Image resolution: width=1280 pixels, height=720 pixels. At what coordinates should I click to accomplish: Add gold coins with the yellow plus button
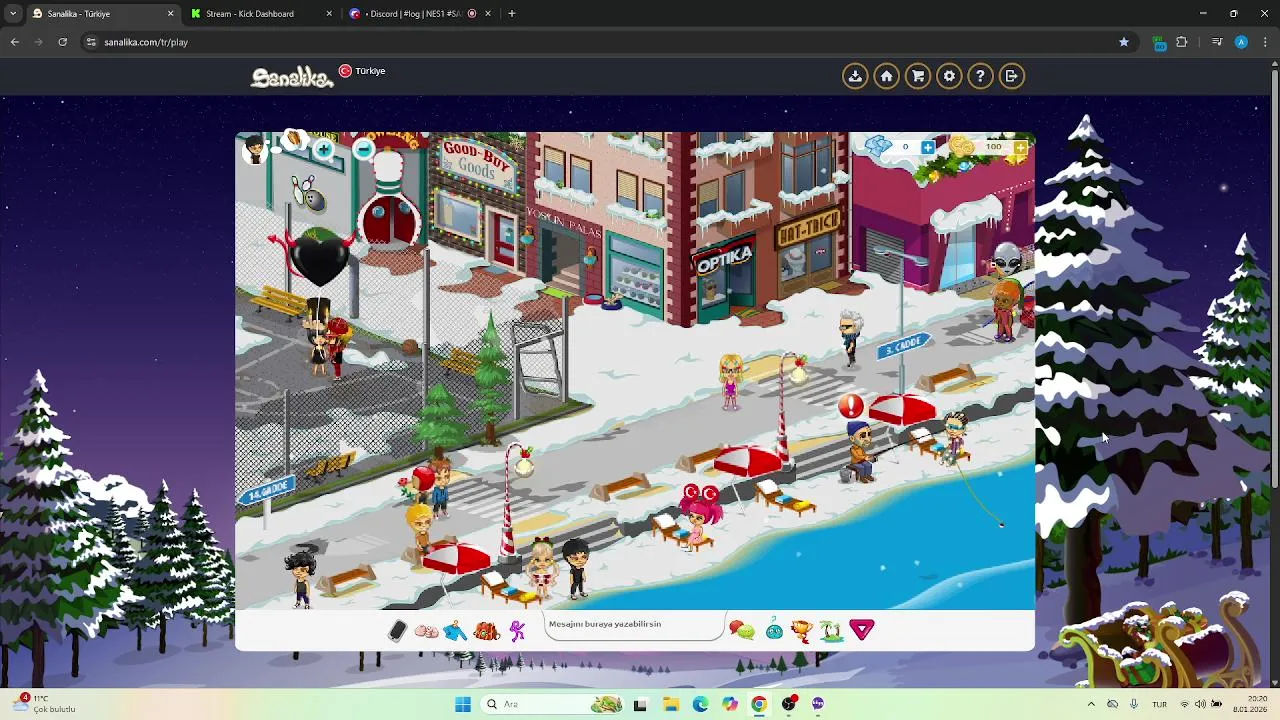pos(1020,148)
